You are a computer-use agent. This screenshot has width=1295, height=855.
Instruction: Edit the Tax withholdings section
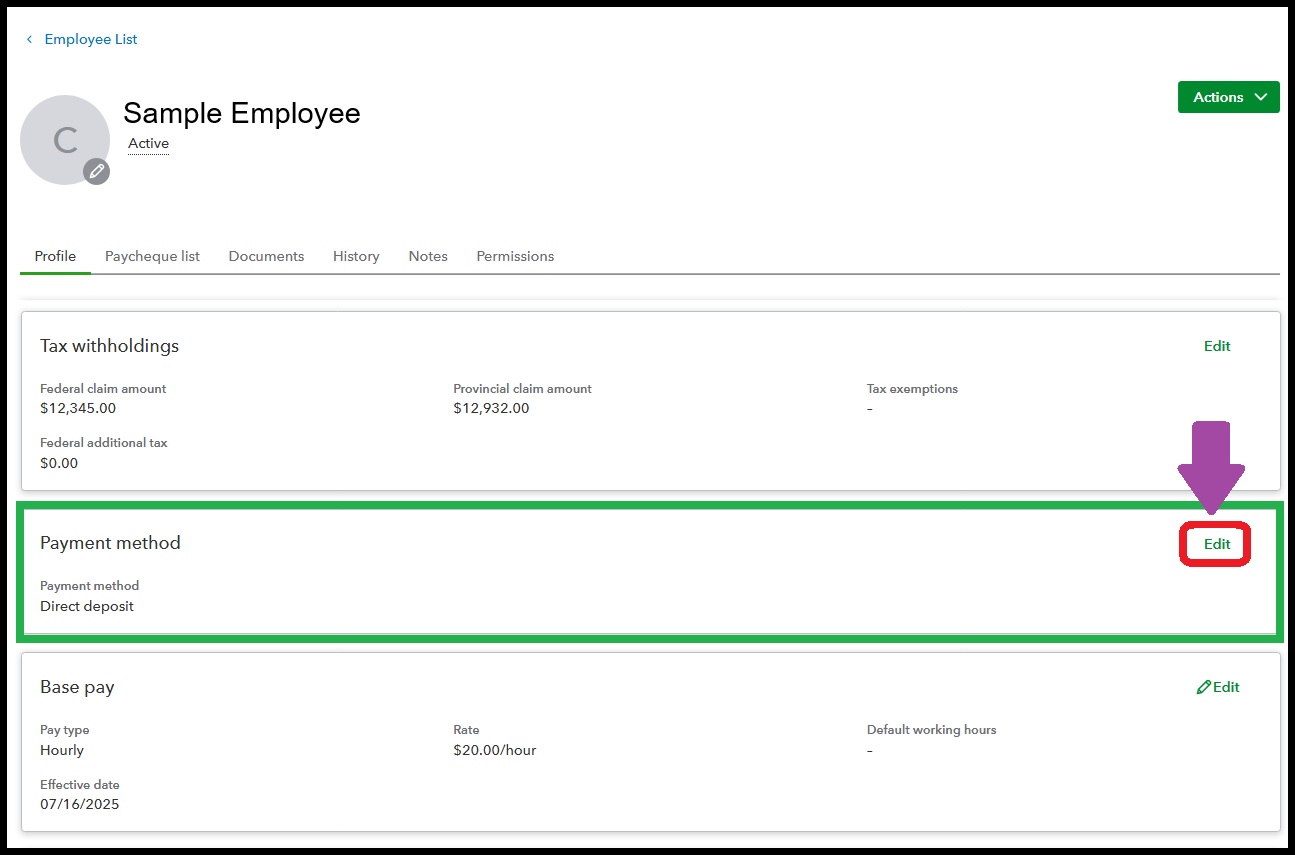(x=1217, y=346)
